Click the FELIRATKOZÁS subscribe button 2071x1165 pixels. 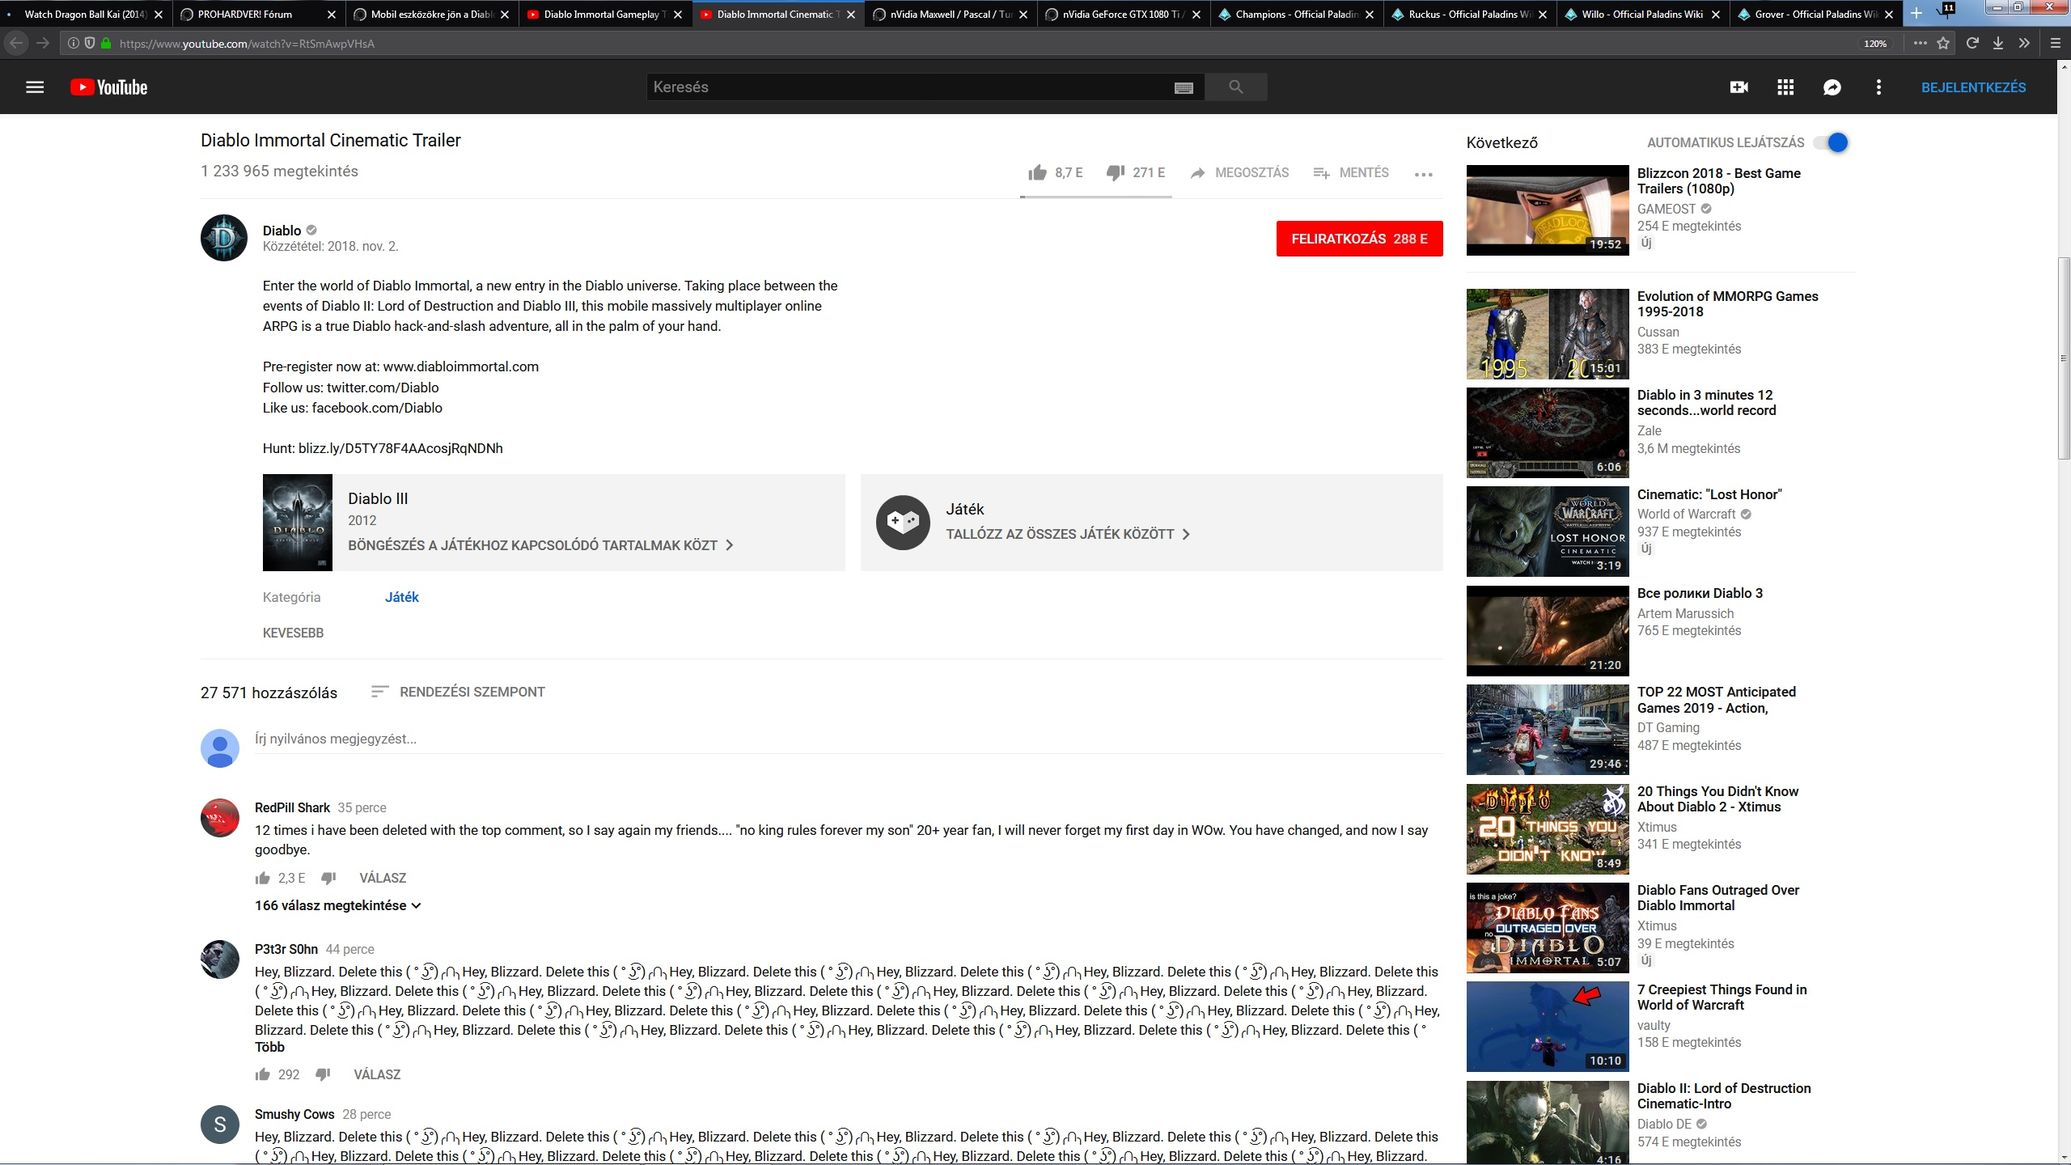[x=1359, y=239]
